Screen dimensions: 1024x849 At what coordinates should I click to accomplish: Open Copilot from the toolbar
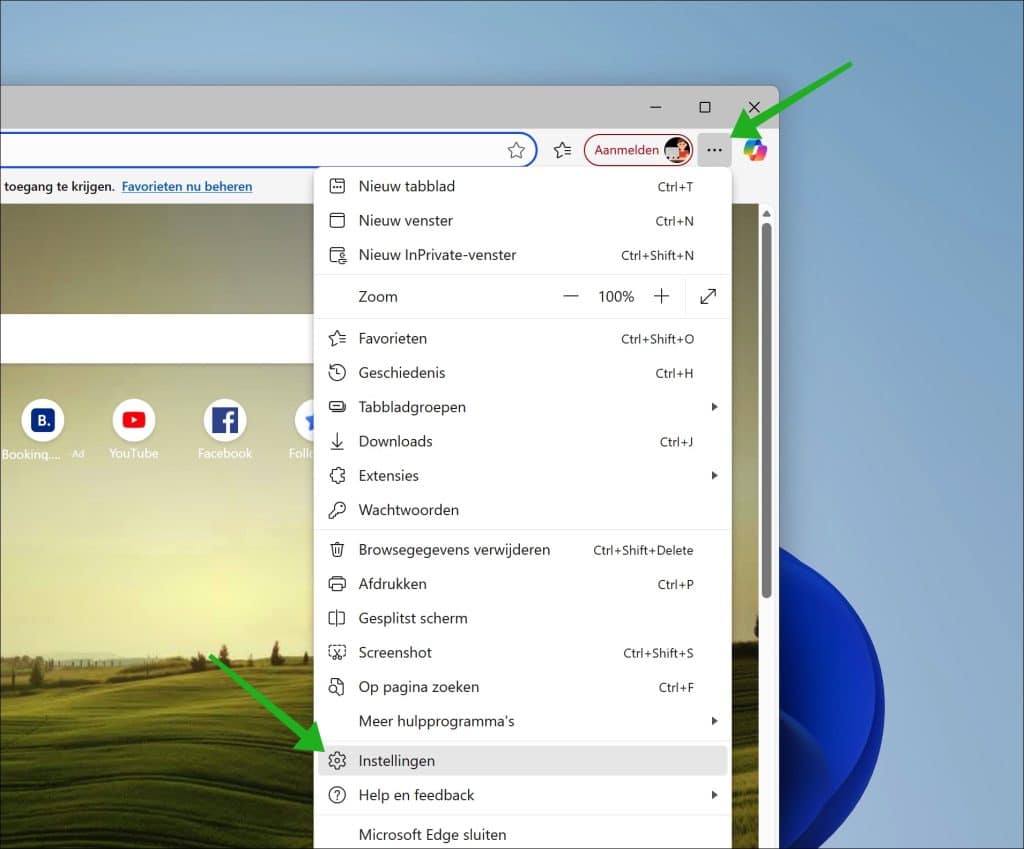[755, 150]
